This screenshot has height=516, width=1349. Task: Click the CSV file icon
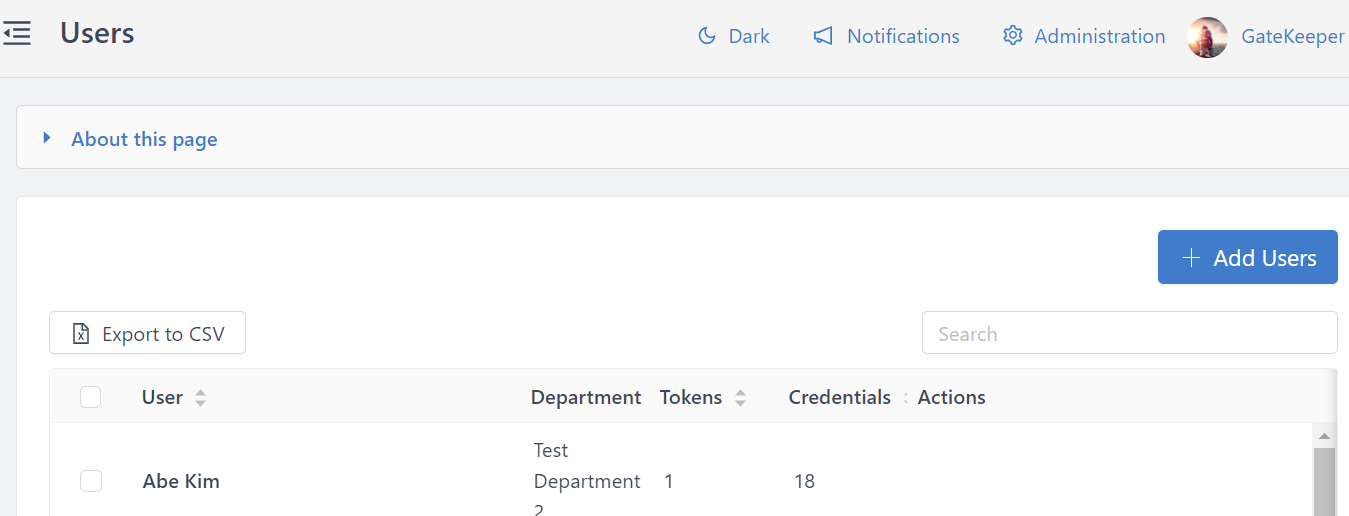coord(82,334)
